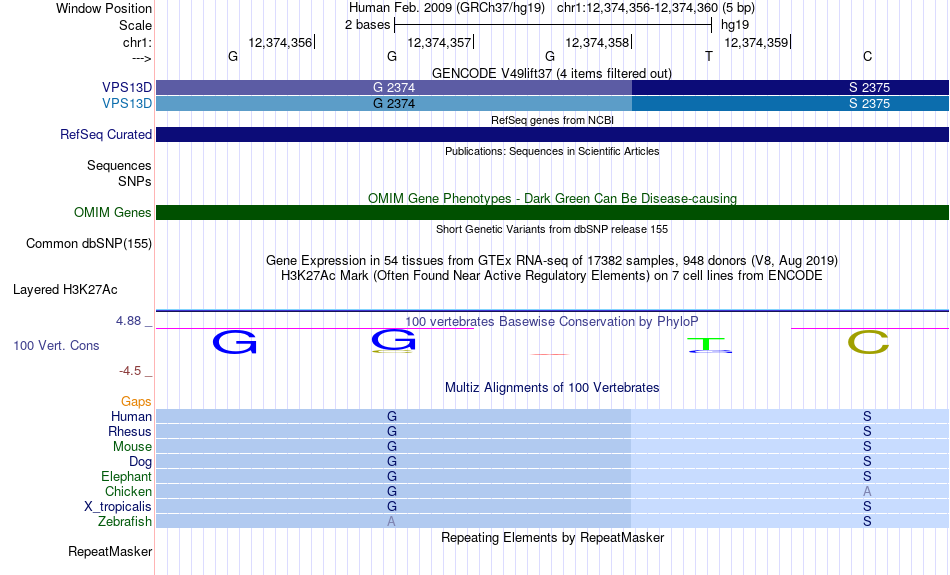Click the Scale label
The width and height of the screenshot is (950, 575).
(x=135, y=25)
